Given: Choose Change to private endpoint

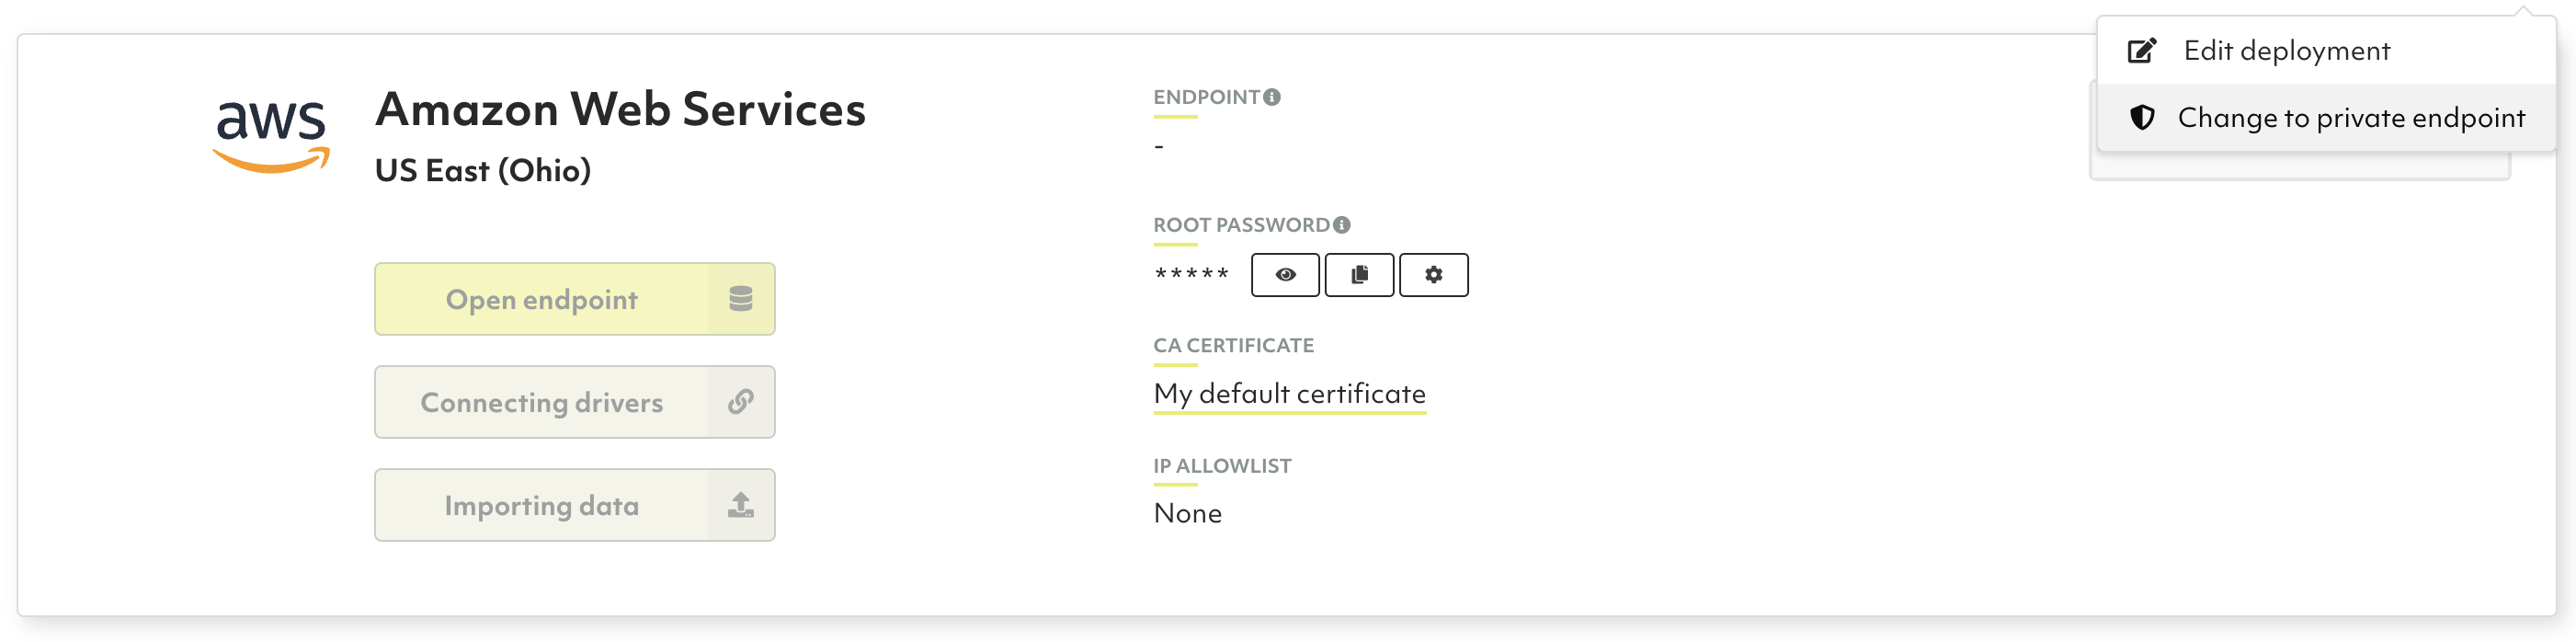Looking at the screenshot, I should tap(2350, 118).
